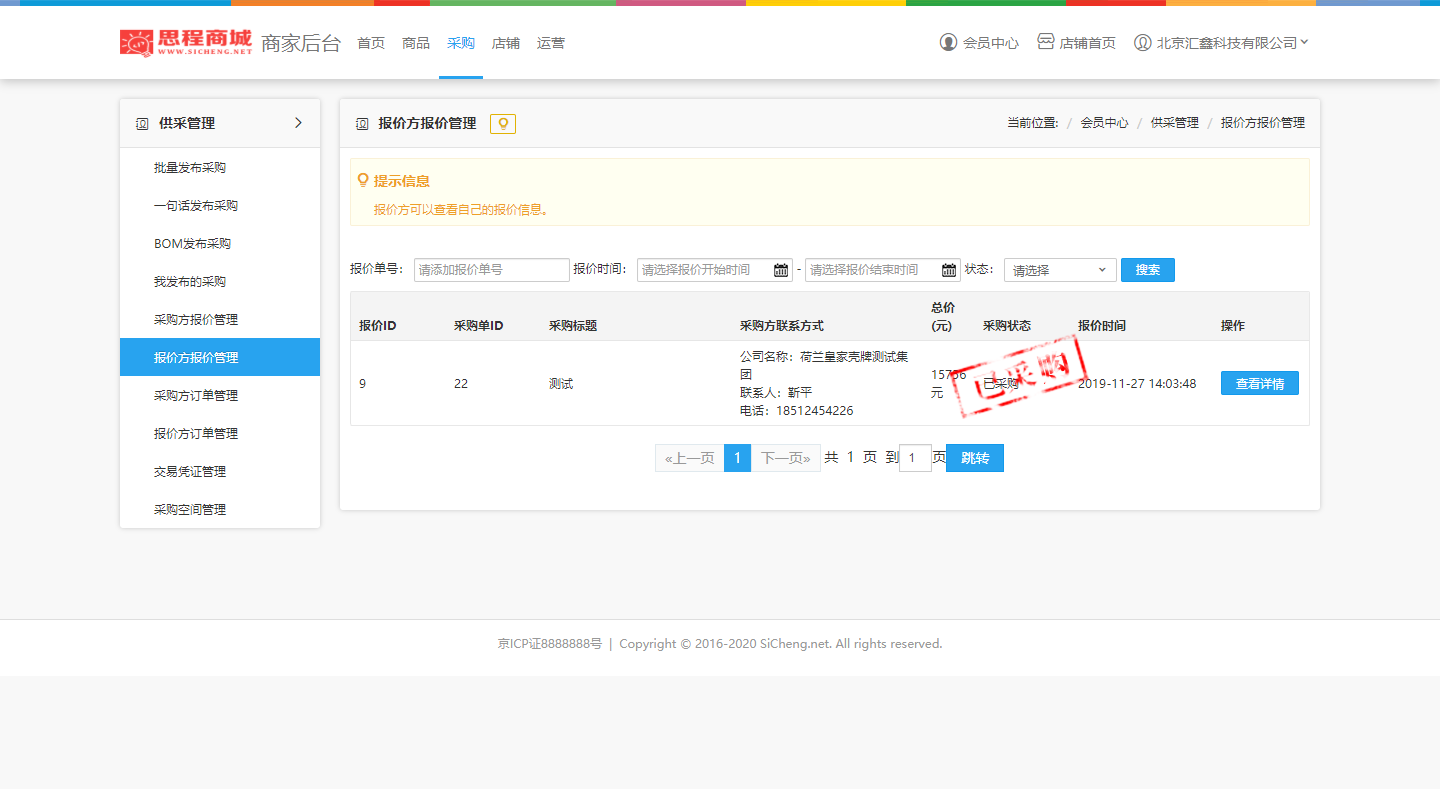This screenshot has height=789, width=1440.
Task: Click 会员中心 in the breadcrumb
Action: click(1104, 123)
